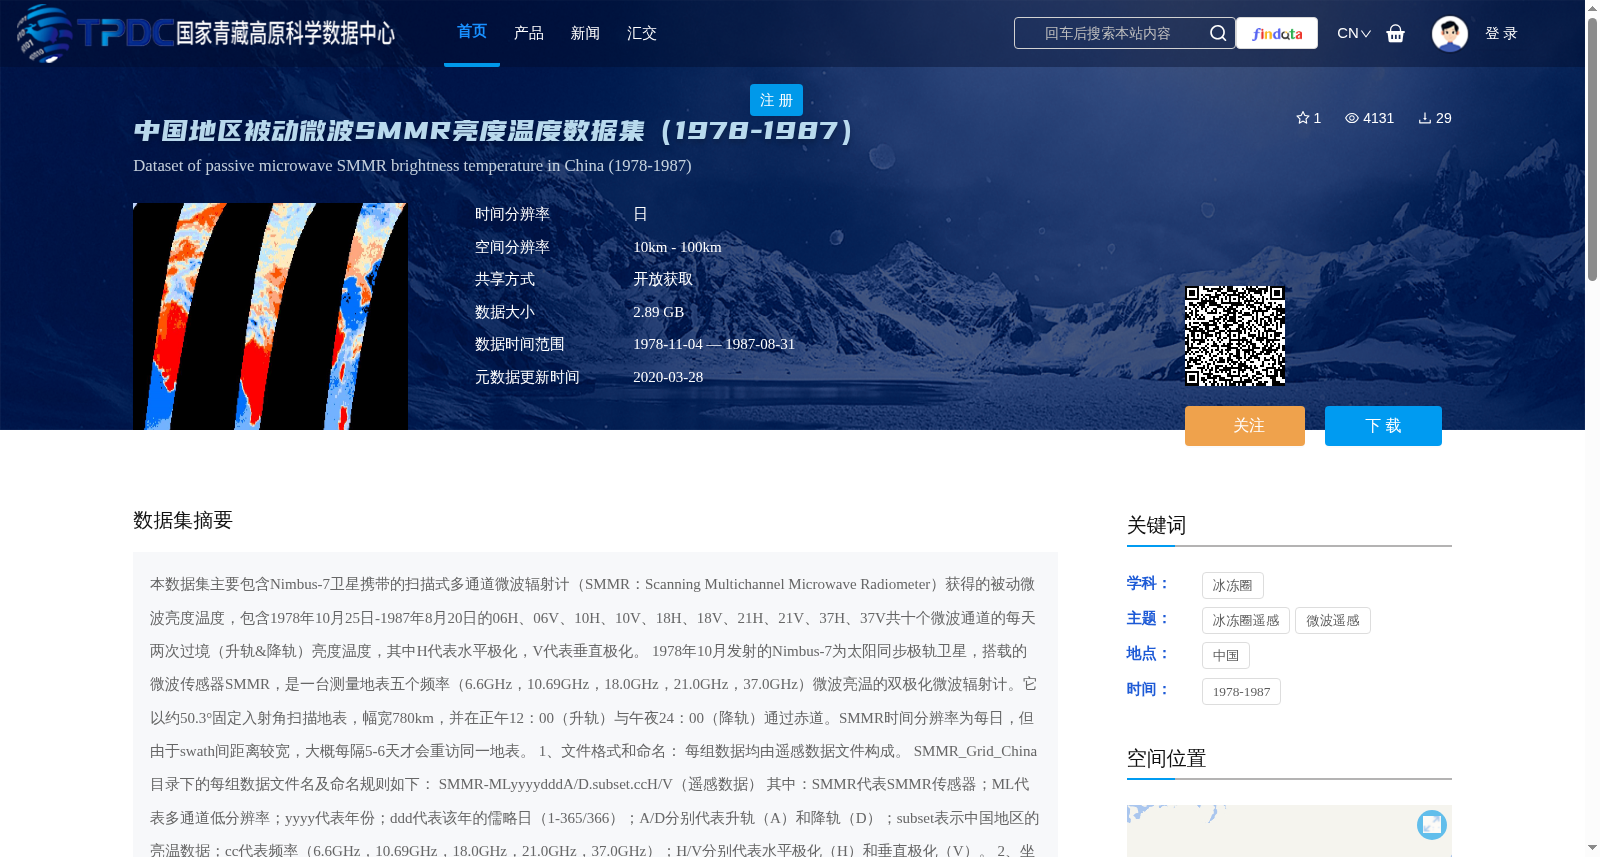The image size is (1600, 857).
Task: Click the data size value 2.89 GB
Action: (x=658, y=312)
